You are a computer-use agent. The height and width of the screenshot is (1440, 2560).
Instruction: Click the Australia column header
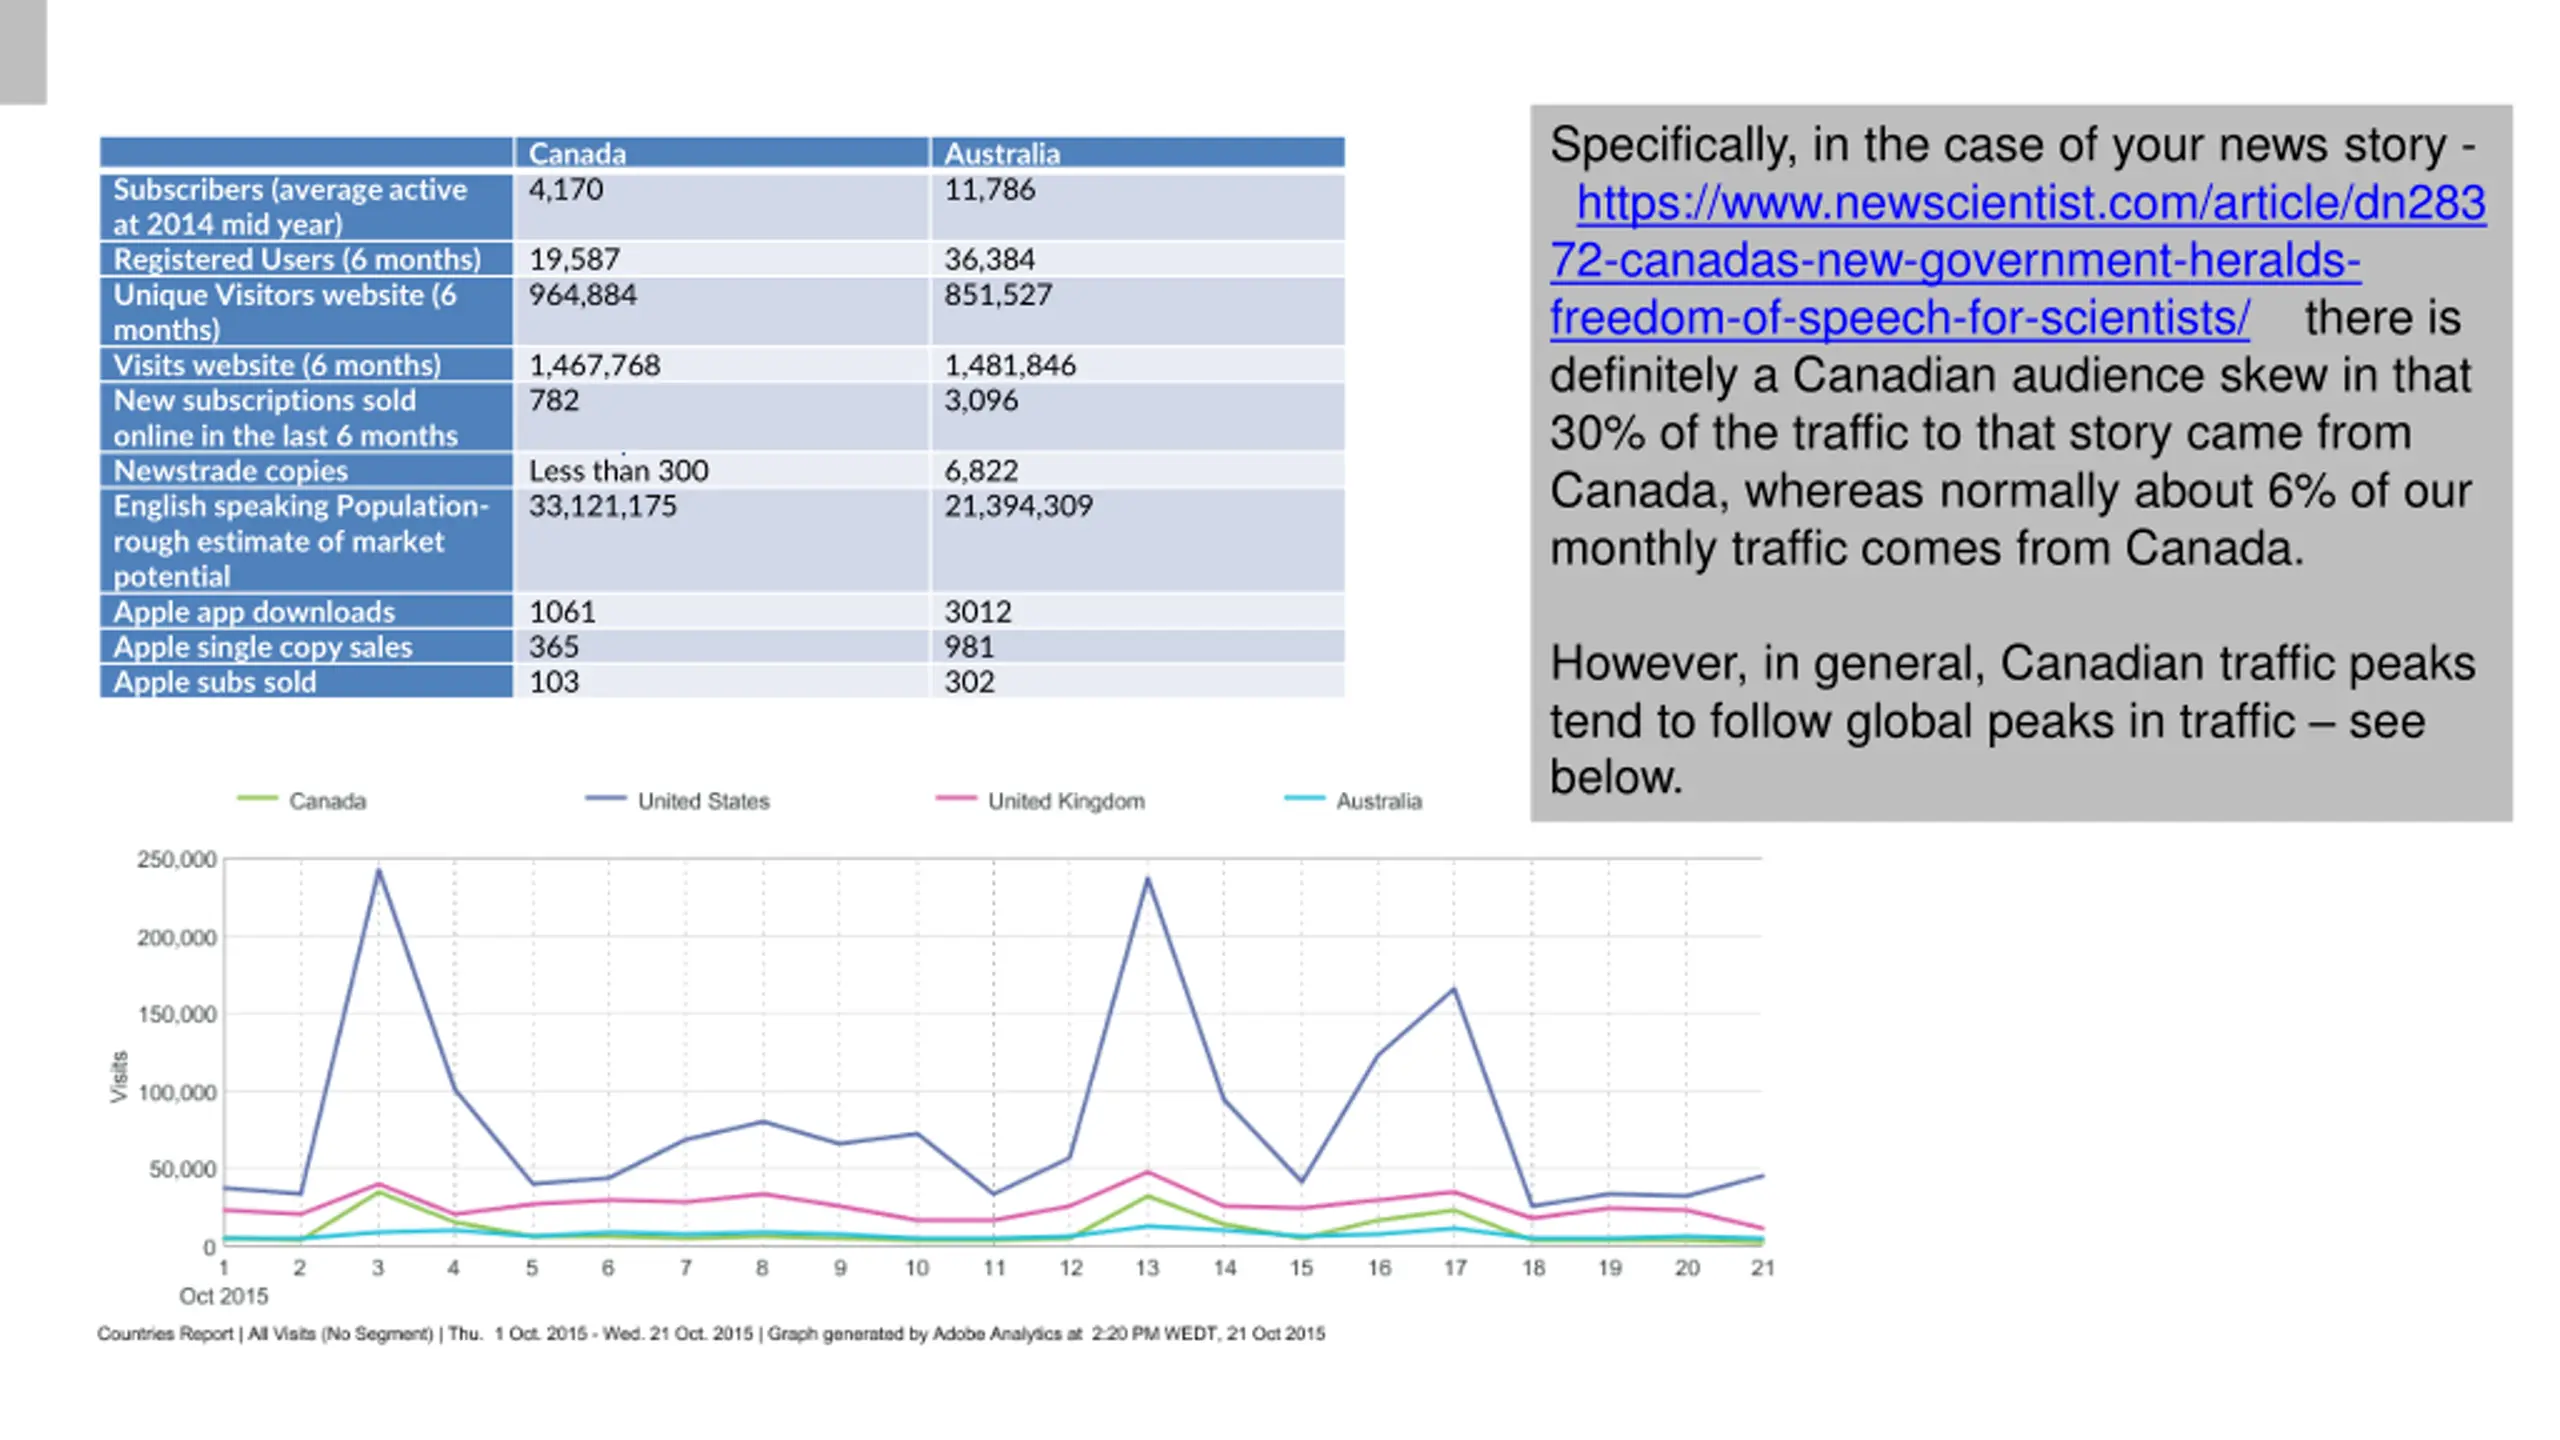(1001, 153)
